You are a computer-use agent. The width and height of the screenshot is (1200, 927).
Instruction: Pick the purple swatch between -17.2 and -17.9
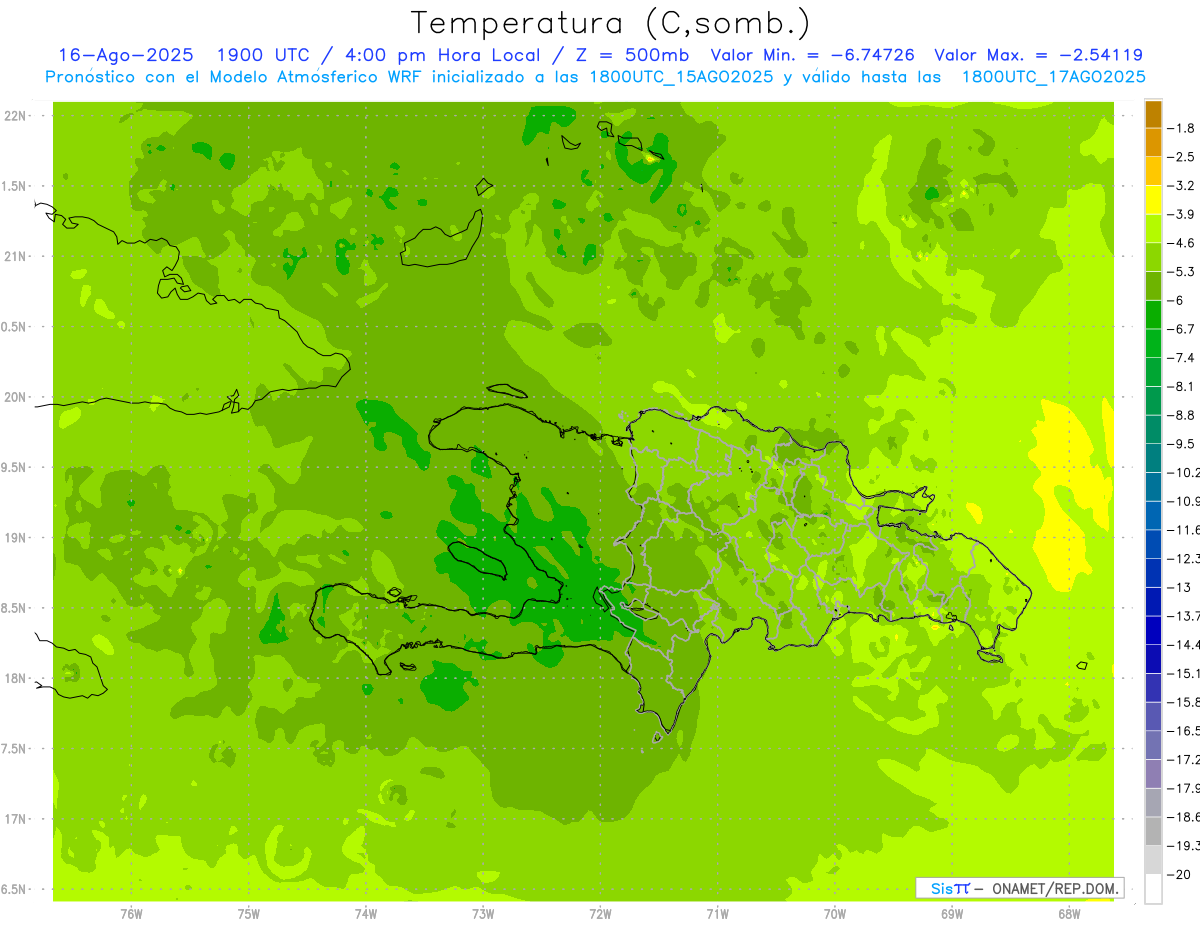(1153, 774)
